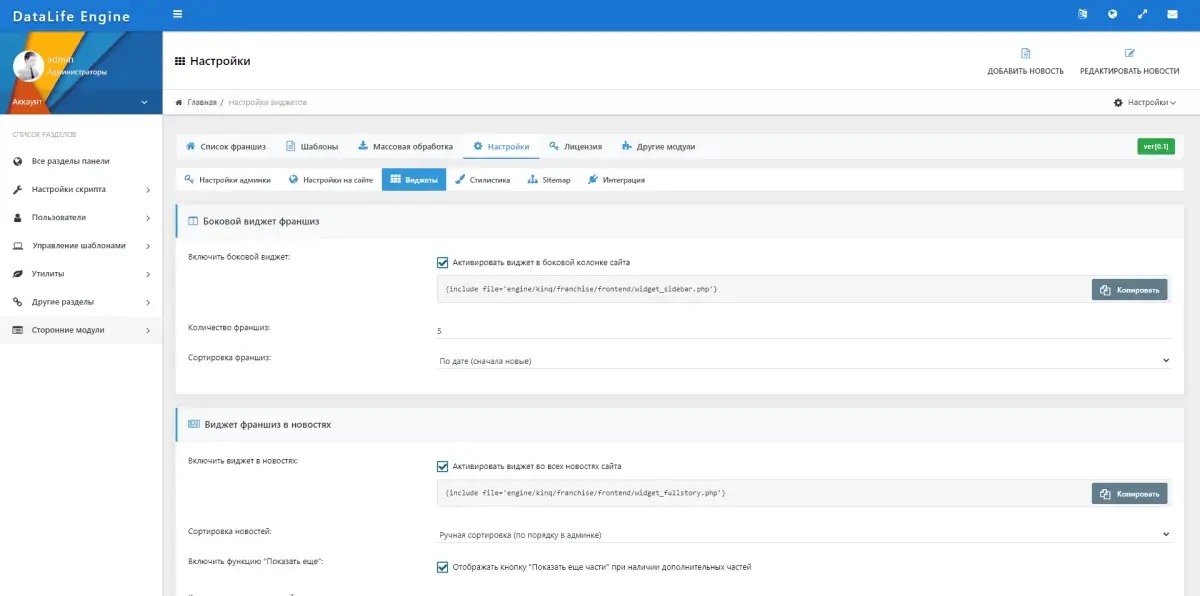The image size is (1200, 596).
Task: Click the link icon for Другие разделы
Action: click(x=18, y=302)
